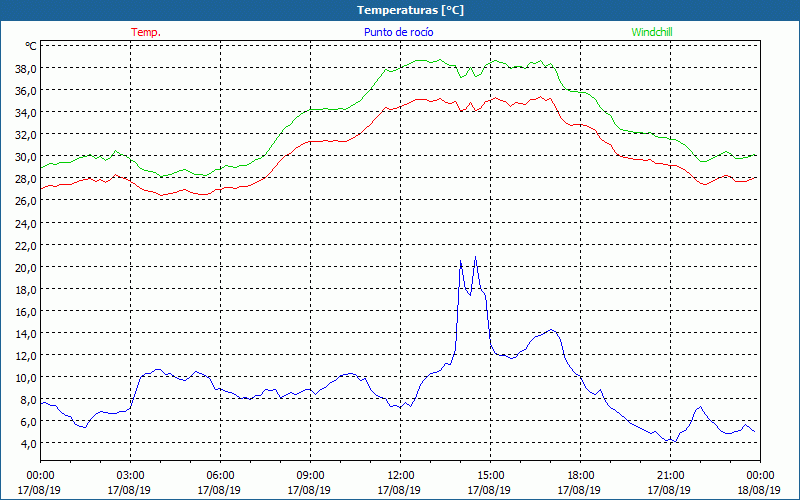
Task: Click the '30,0' y-axis value
Action: pyautogui.click(x=25, y=157)
